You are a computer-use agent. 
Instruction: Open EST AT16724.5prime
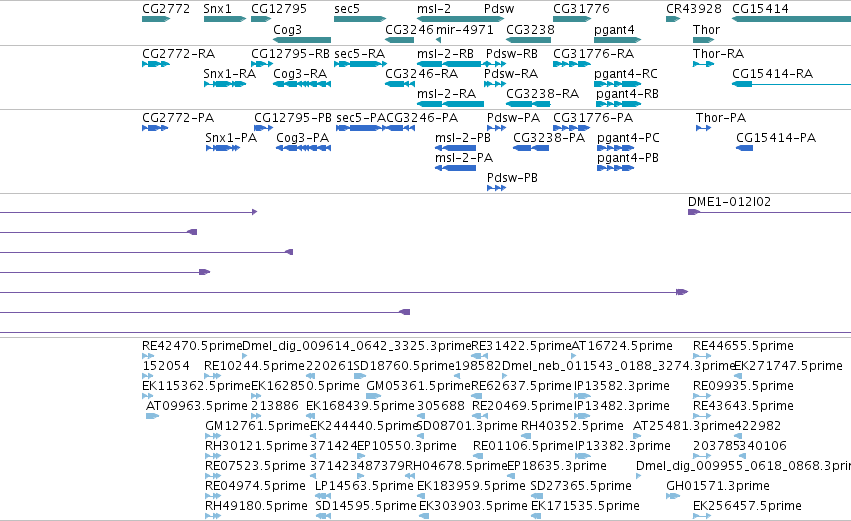tap(574, 356)
